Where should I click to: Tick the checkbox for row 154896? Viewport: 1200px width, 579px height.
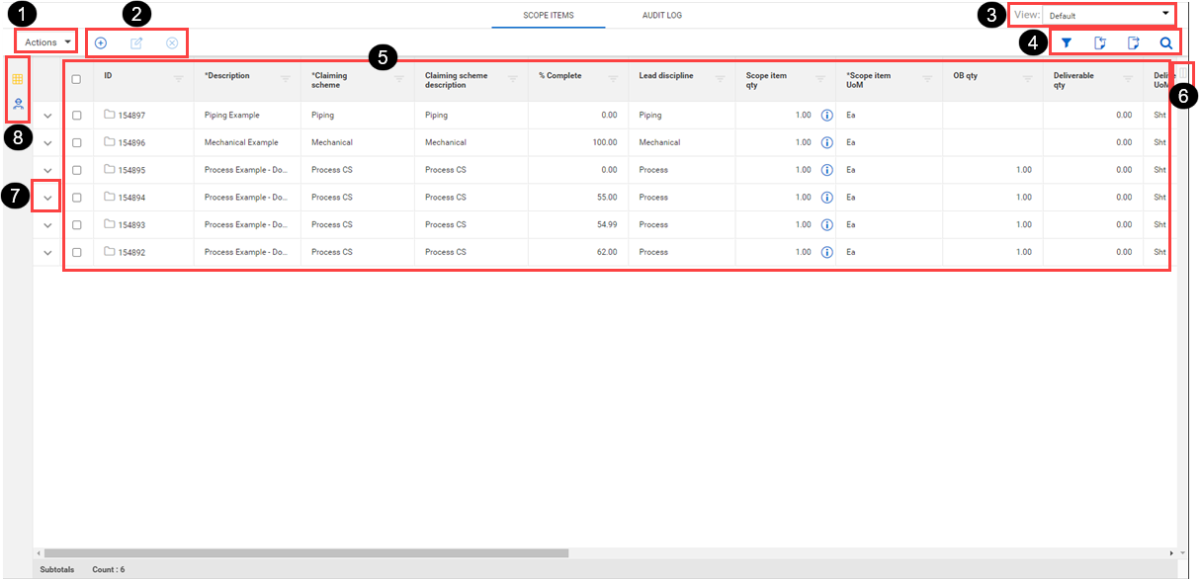(77, 143)
